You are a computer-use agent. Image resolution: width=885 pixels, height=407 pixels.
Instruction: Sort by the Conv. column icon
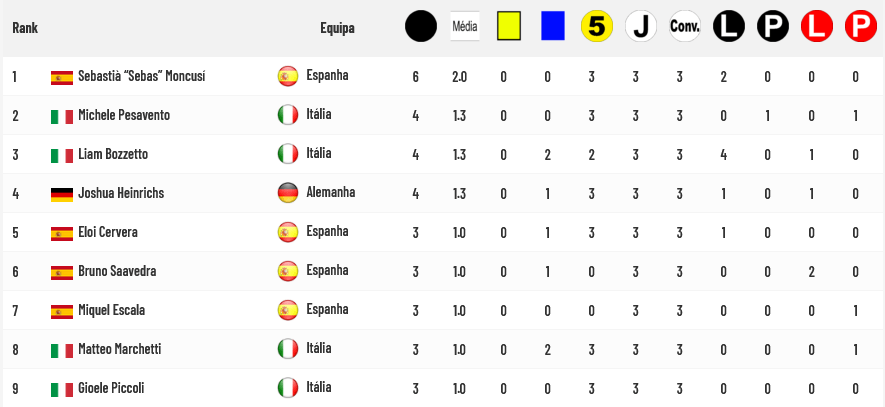click(685, 26)
